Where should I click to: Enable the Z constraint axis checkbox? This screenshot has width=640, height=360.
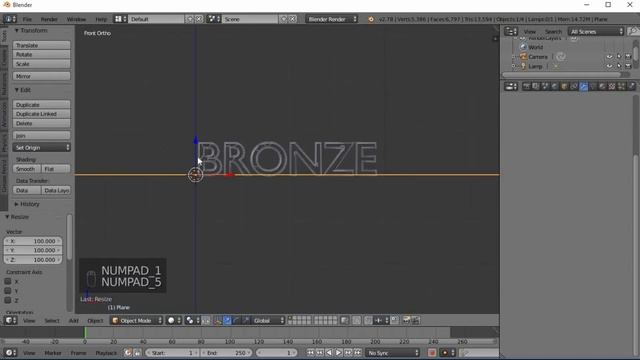(x=8, y=300)
